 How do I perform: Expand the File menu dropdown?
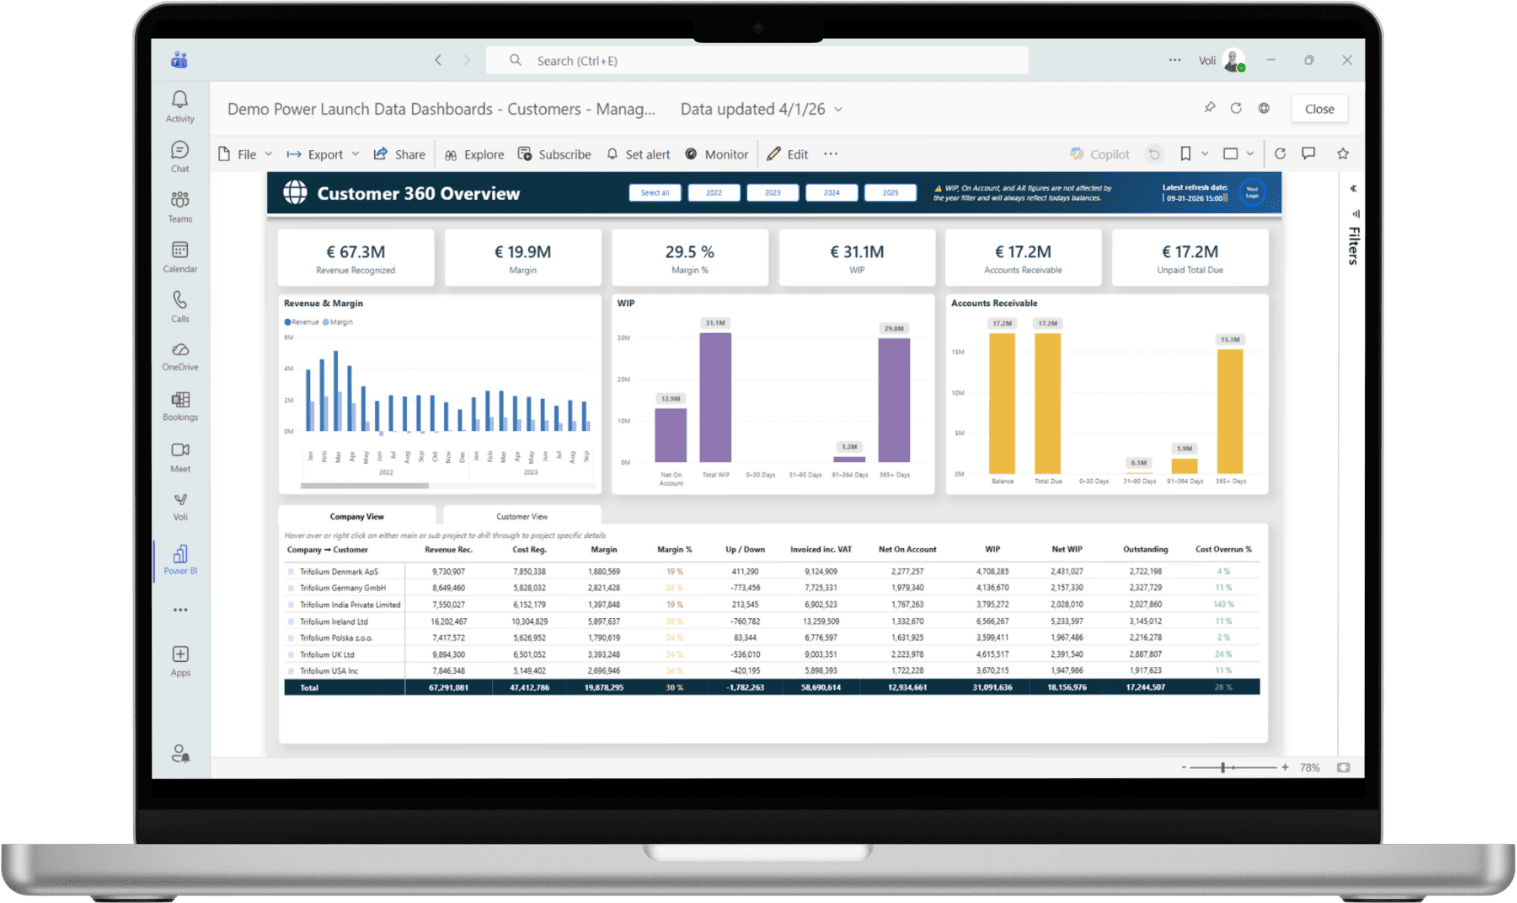pyautogui.click(x=246, y=154)
